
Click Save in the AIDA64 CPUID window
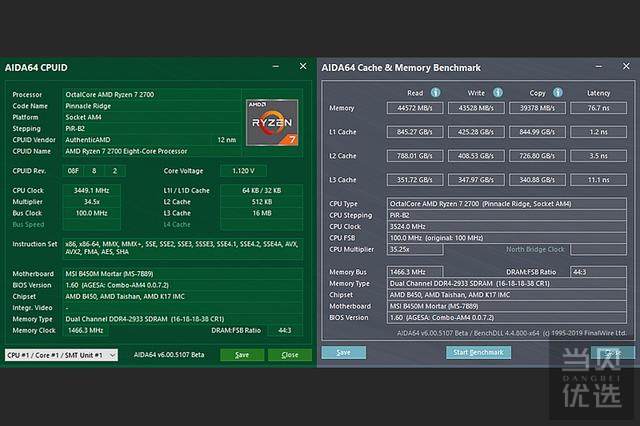(x=242, y=355)
